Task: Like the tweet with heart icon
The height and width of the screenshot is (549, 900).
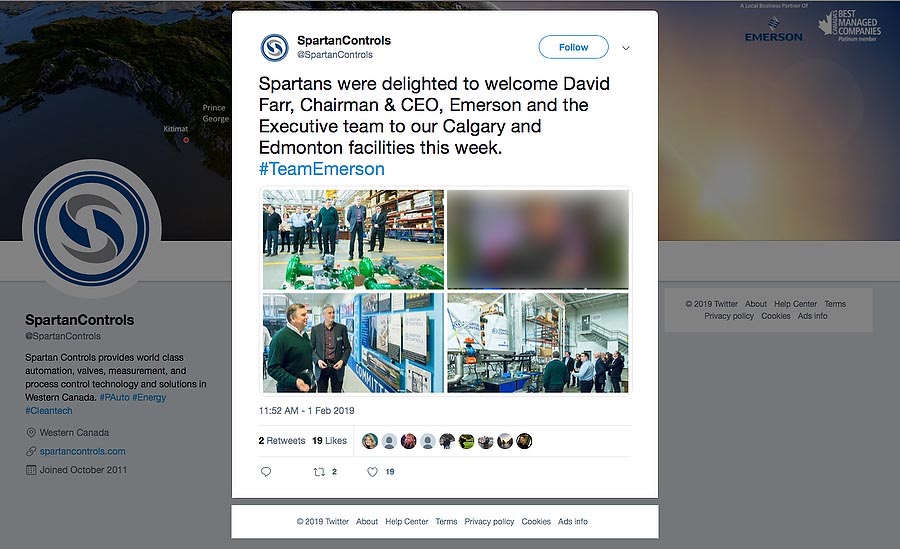Action: [372, 472]
